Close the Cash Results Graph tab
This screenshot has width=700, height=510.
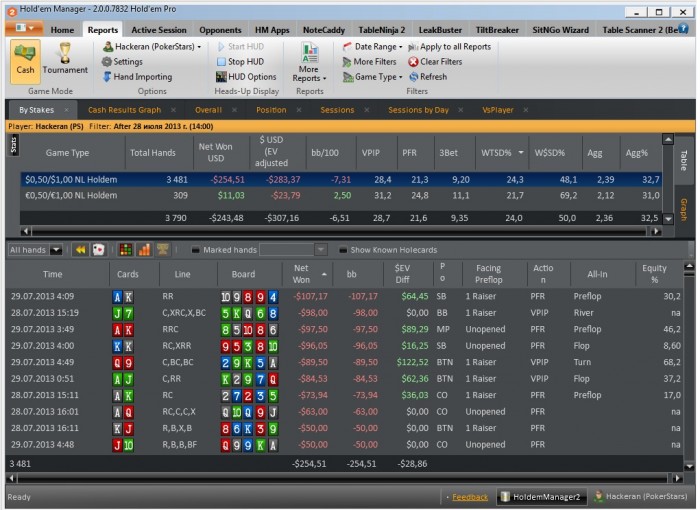(173, 110)
